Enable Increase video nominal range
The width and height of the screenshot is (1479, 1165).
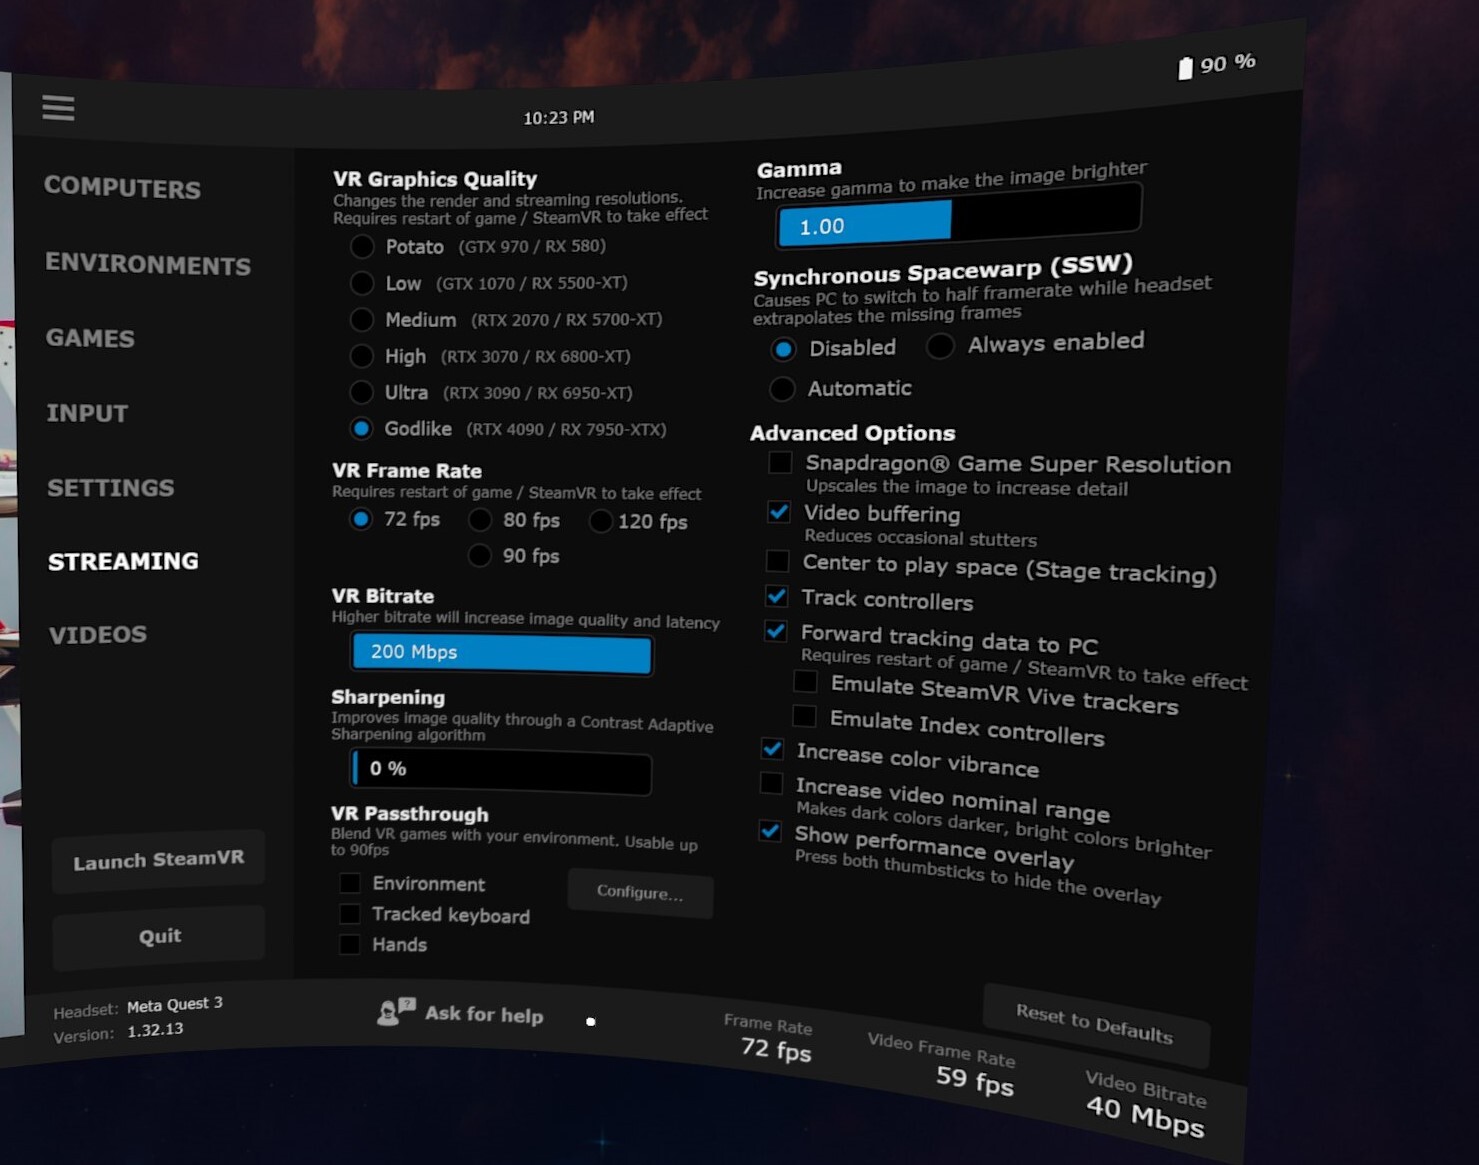(x=771, y=783)
